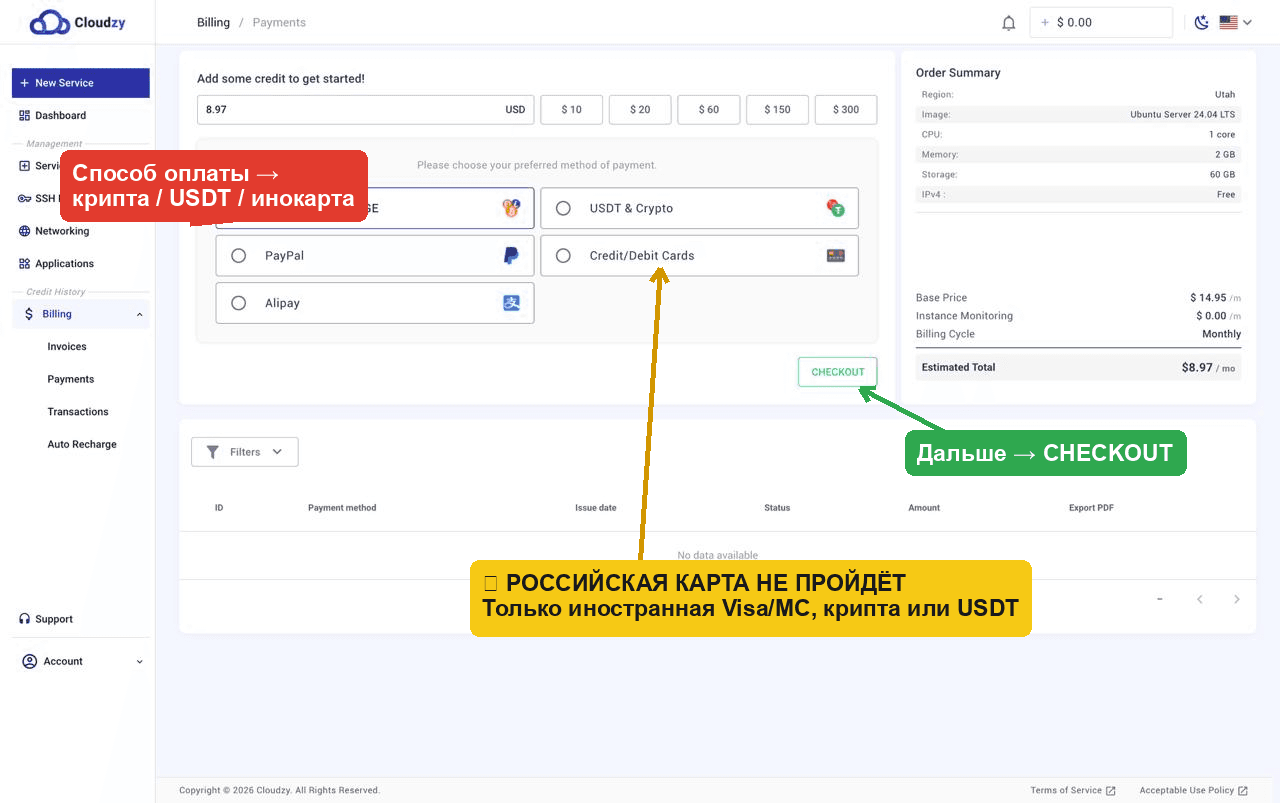Screen dimensions: 1280x803
Task: Open the Acceptable Use Policy link
Action: 1194,790
